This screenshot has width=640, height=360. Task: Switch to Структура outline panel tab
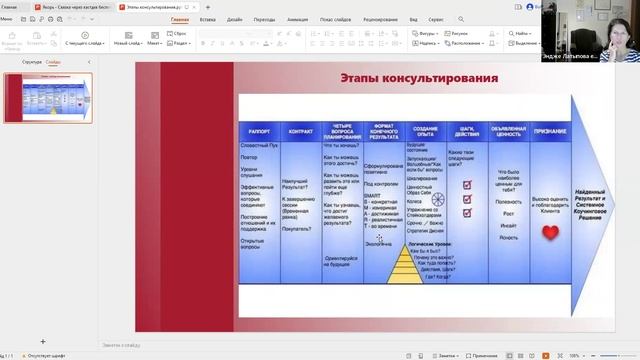(32, 62)
